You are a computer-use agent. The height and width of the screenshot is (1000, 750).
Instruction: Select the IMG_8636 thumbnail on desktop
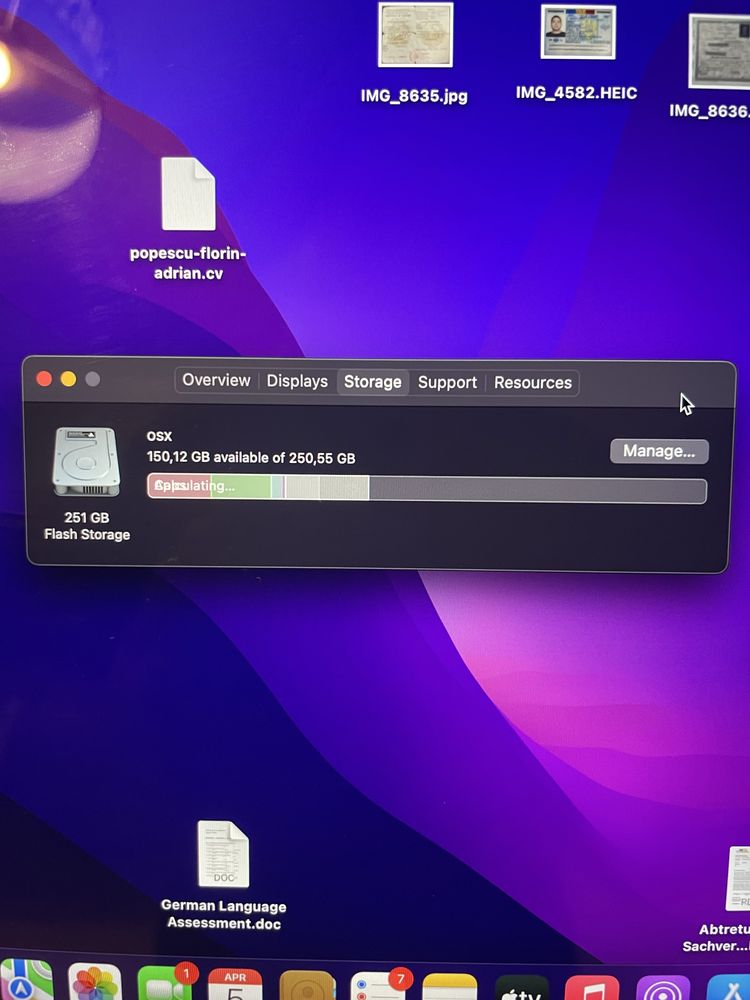pos(719,51)
